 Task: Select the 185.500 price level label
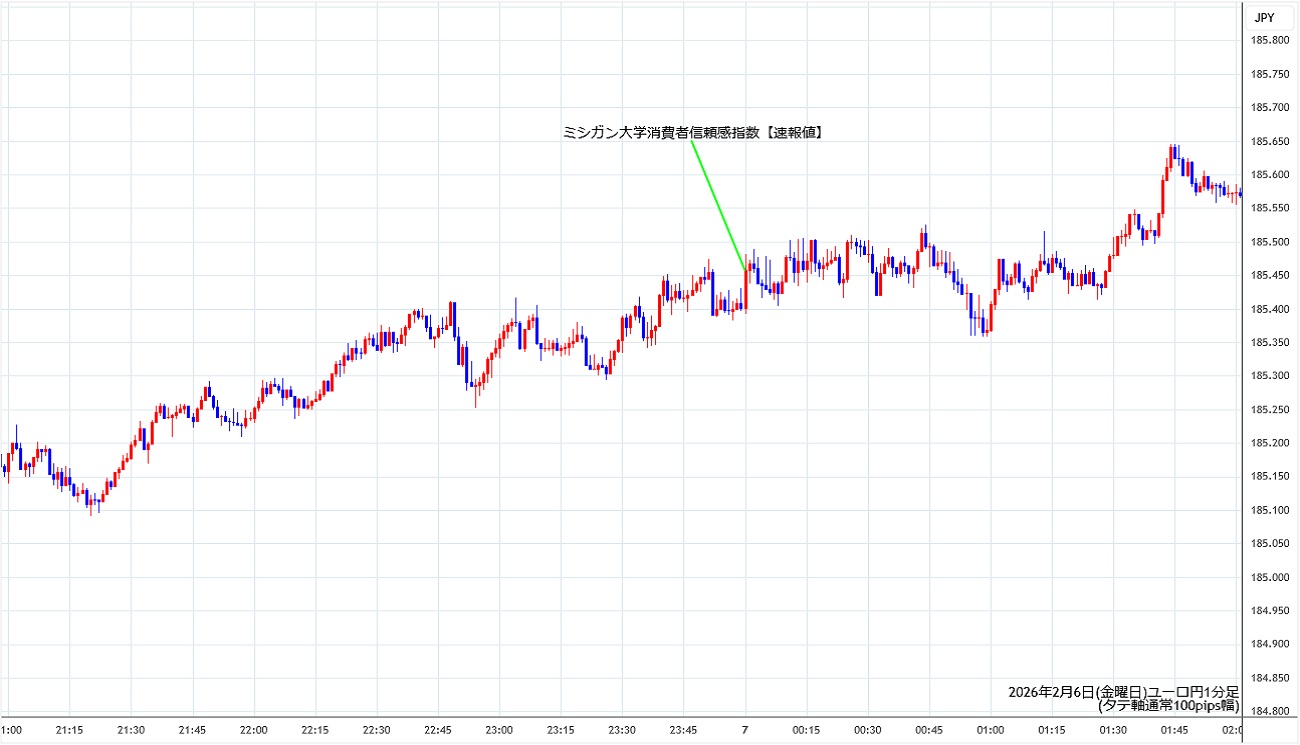(x=1269, y=242)
